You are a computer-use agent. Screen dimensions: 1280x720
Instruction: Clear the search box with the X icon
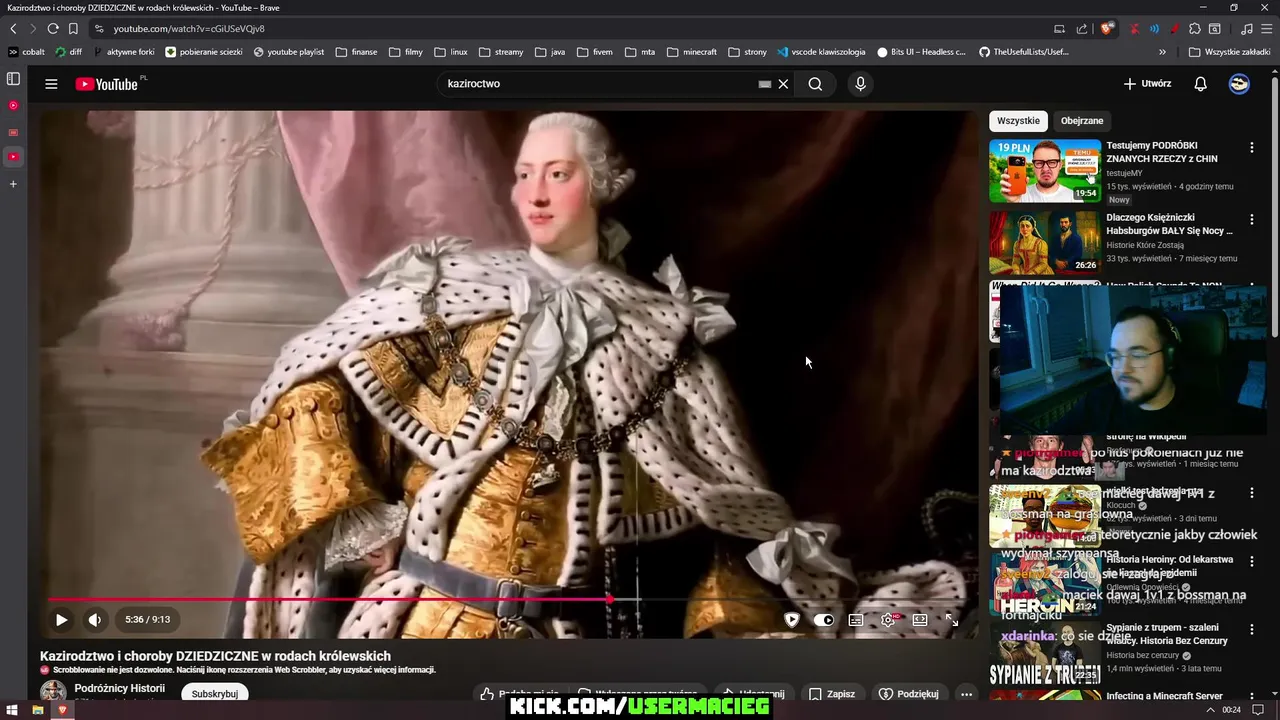[x=783, y=84]
